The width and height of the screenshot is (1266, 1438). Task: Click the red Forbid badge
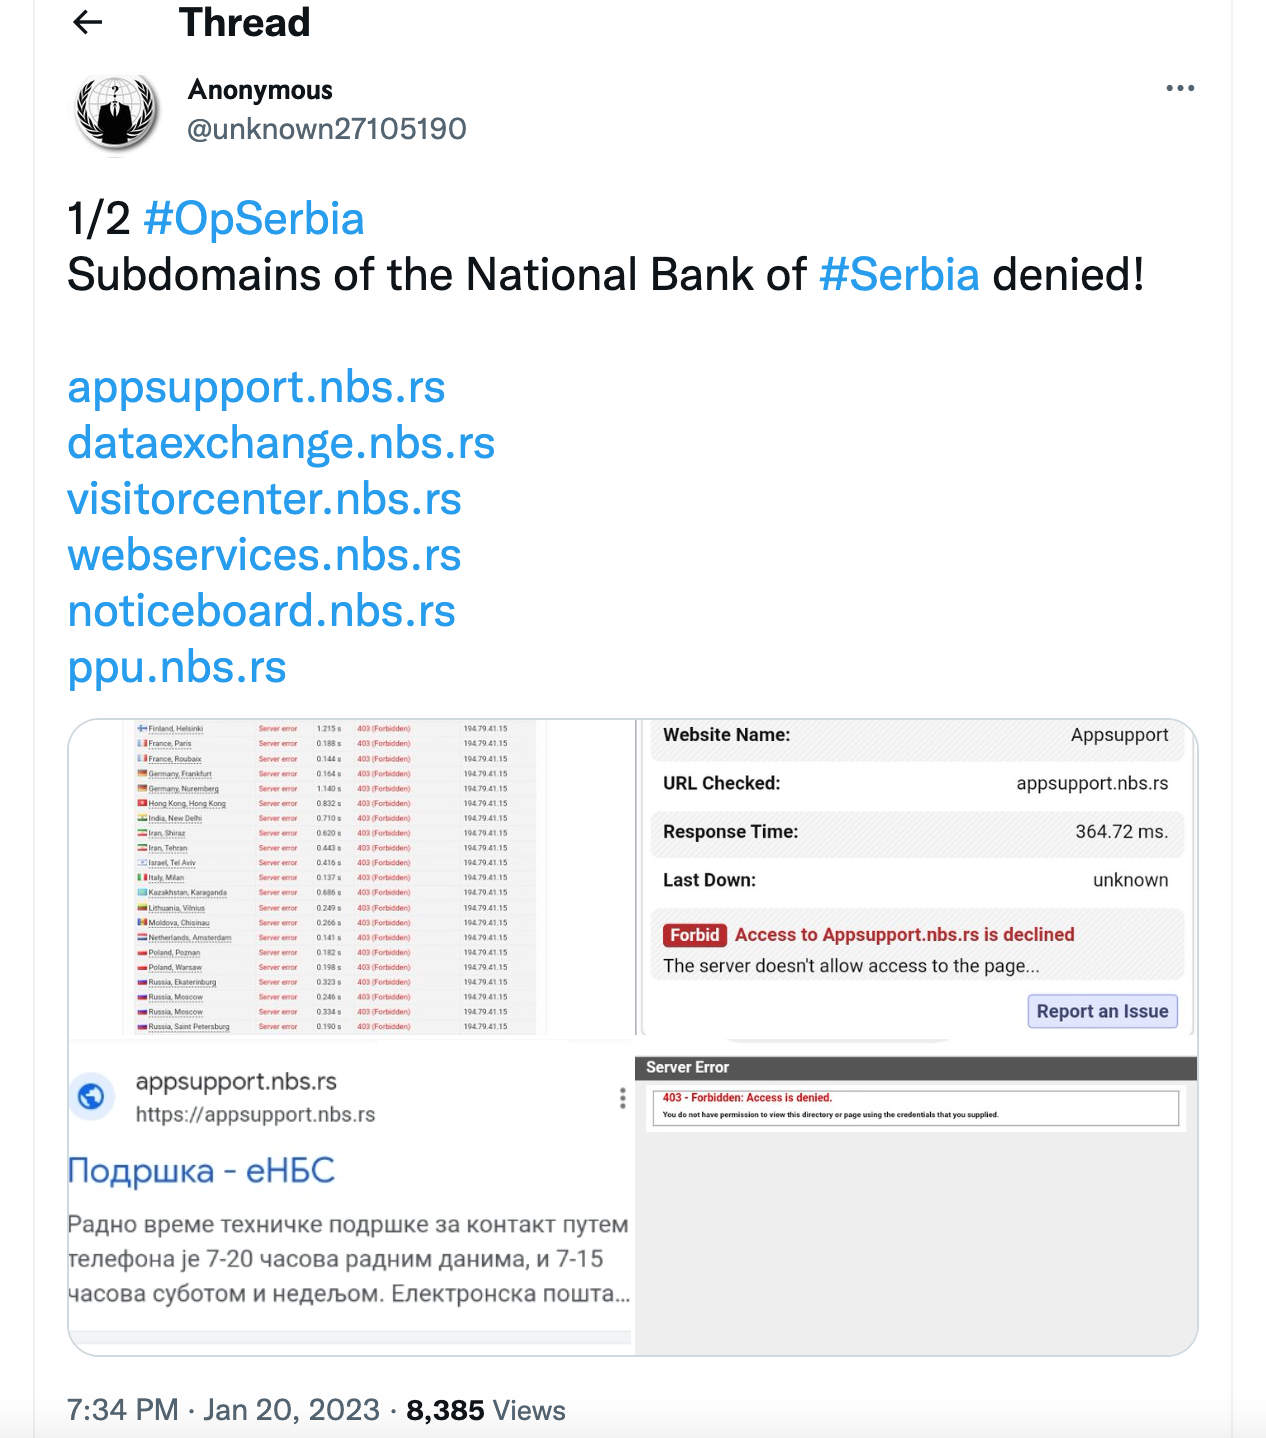point(694,934)
